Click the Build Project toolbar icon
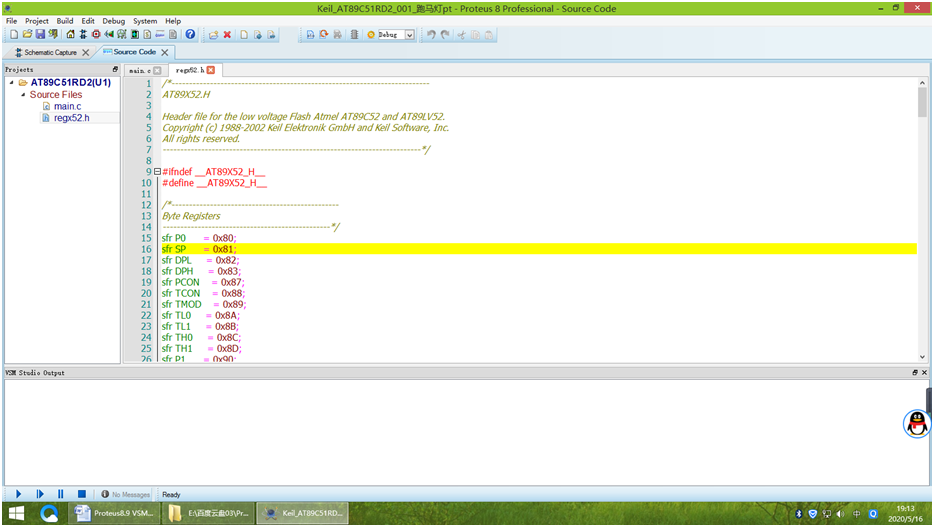Image resolution: width=934 pixels, height=527 pixels. coord(310,35)
